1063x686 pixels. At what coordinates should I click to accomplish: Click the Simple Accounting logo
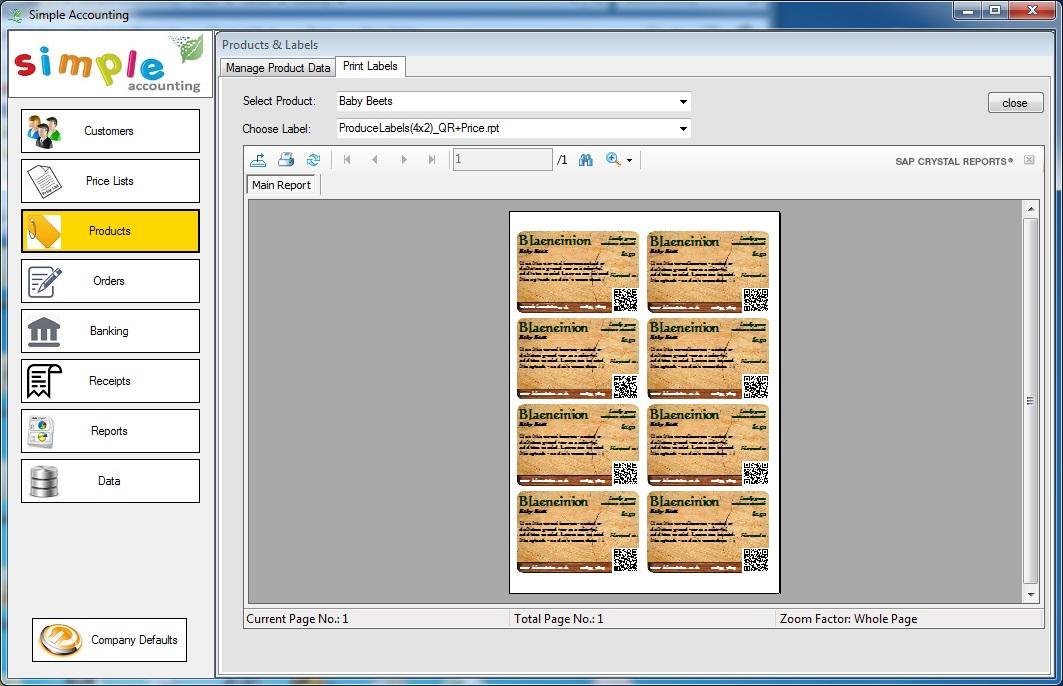click(110, 65)
